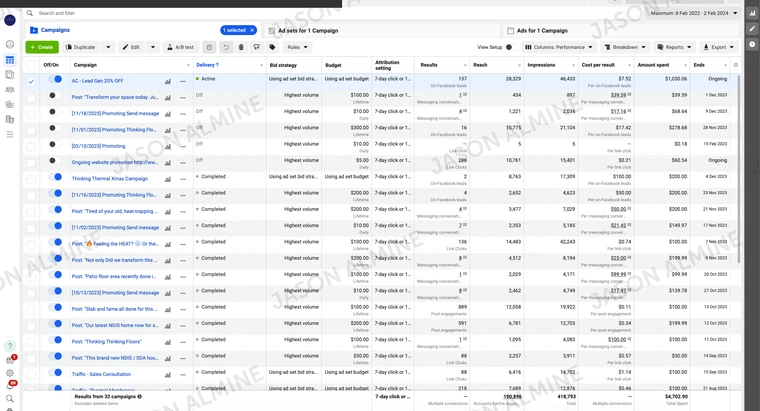The width and height of the screenshot is (760, 411).
Task: Delete the selected campaign with trash icon
Action: (241, 47)
